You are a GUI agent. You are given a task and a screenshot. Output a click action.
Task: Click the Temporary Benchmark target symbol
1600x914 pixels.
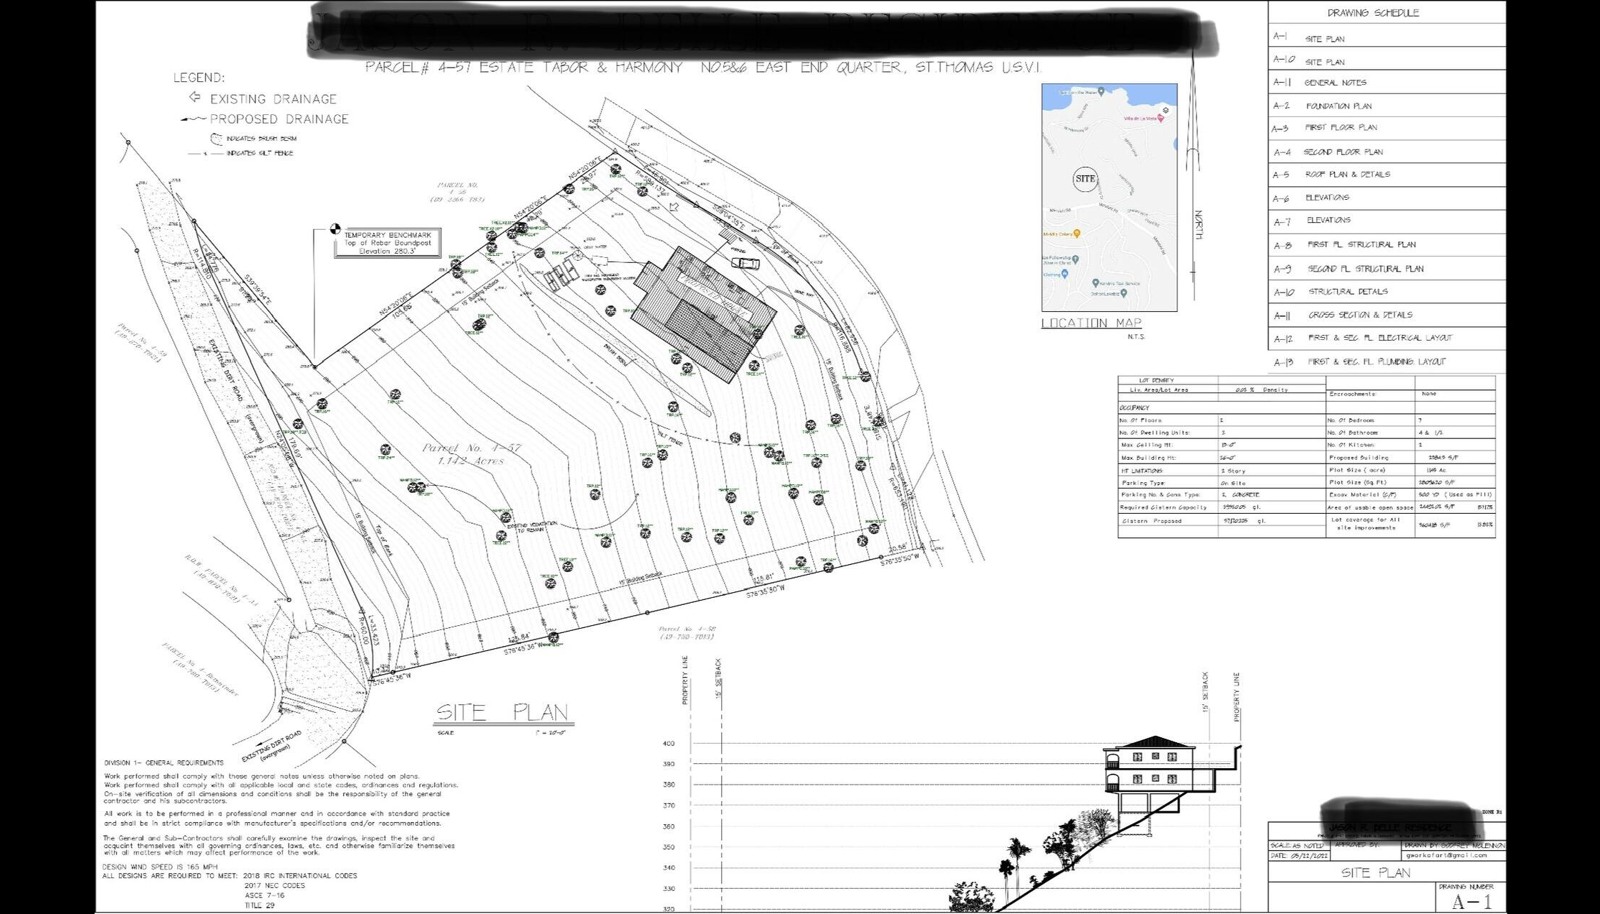coord(336,229)
